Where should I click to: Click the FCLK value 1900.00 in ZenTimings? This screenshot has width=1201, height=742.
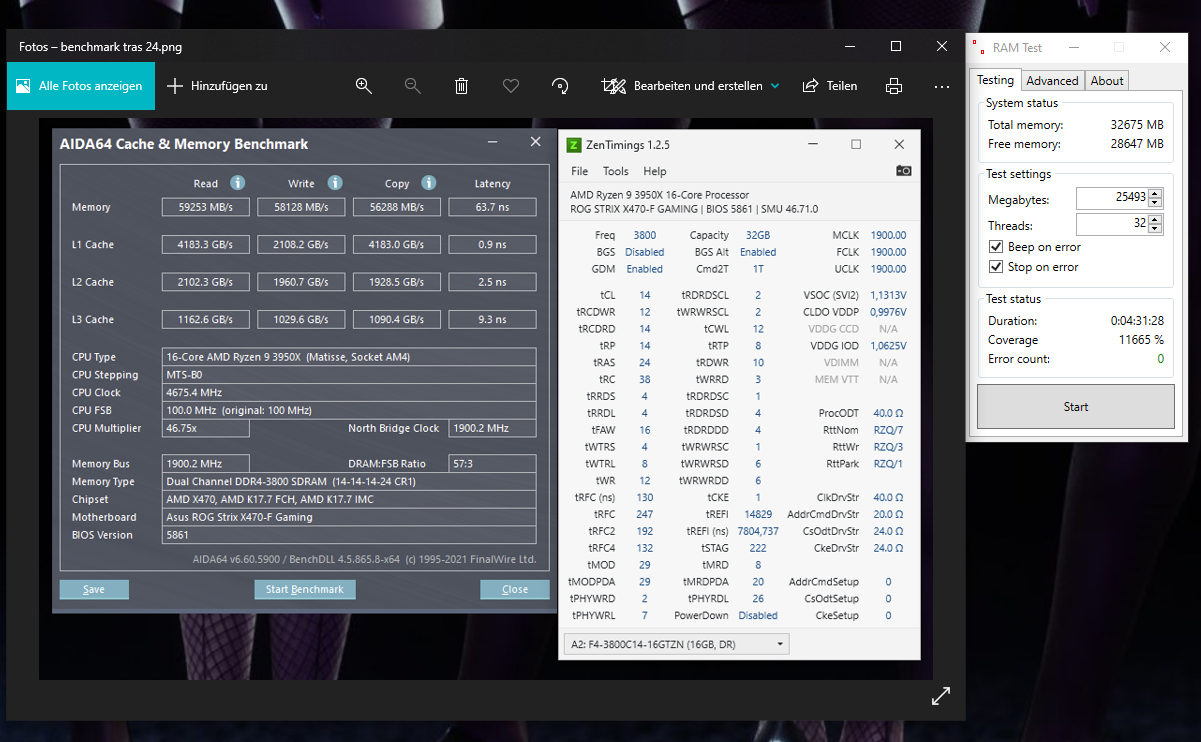[888, 252]
